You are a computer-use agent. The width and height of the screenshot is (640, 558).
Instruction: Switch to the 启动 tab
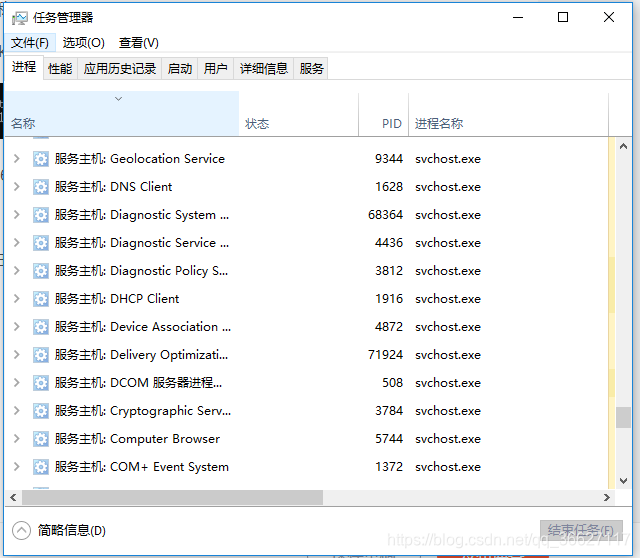[180, 69]
